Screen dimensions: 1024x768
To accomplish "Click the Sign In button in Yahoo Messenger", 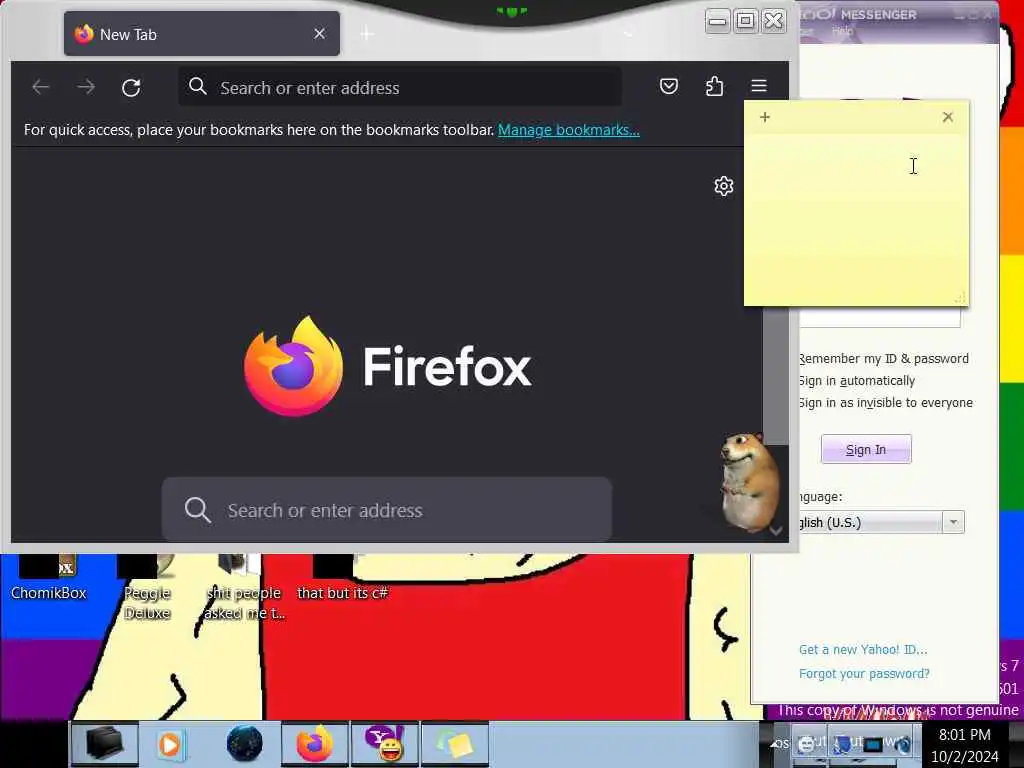I will coord(866,449).
